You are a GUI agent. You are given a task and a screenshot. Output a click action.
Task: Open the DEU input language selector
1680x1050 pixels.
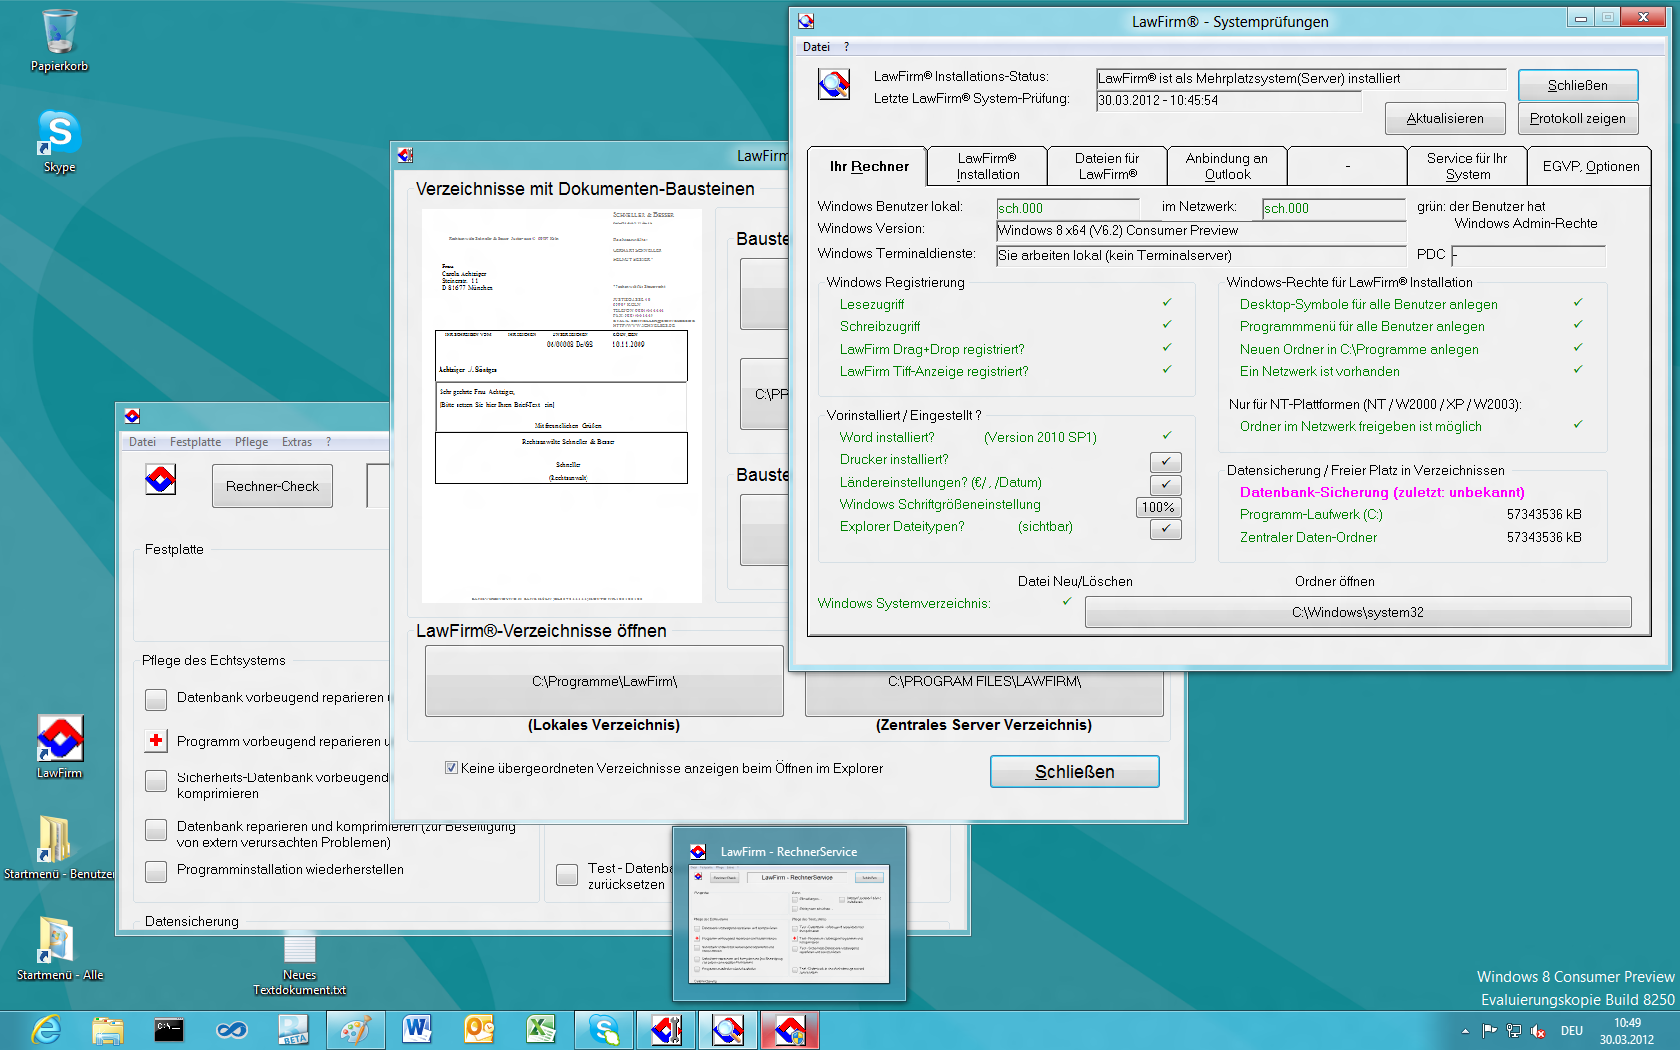pos(1571,1031)
